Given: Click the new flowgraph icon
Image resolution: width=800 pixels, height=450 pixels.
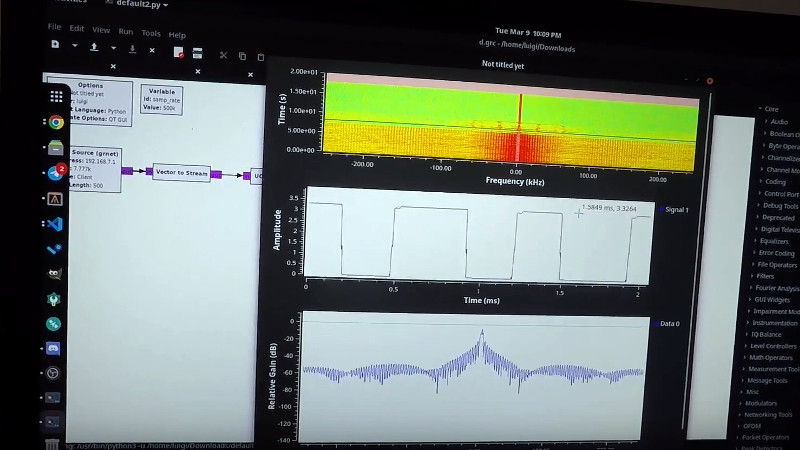Looking at the screenshot, I should 54,46.
